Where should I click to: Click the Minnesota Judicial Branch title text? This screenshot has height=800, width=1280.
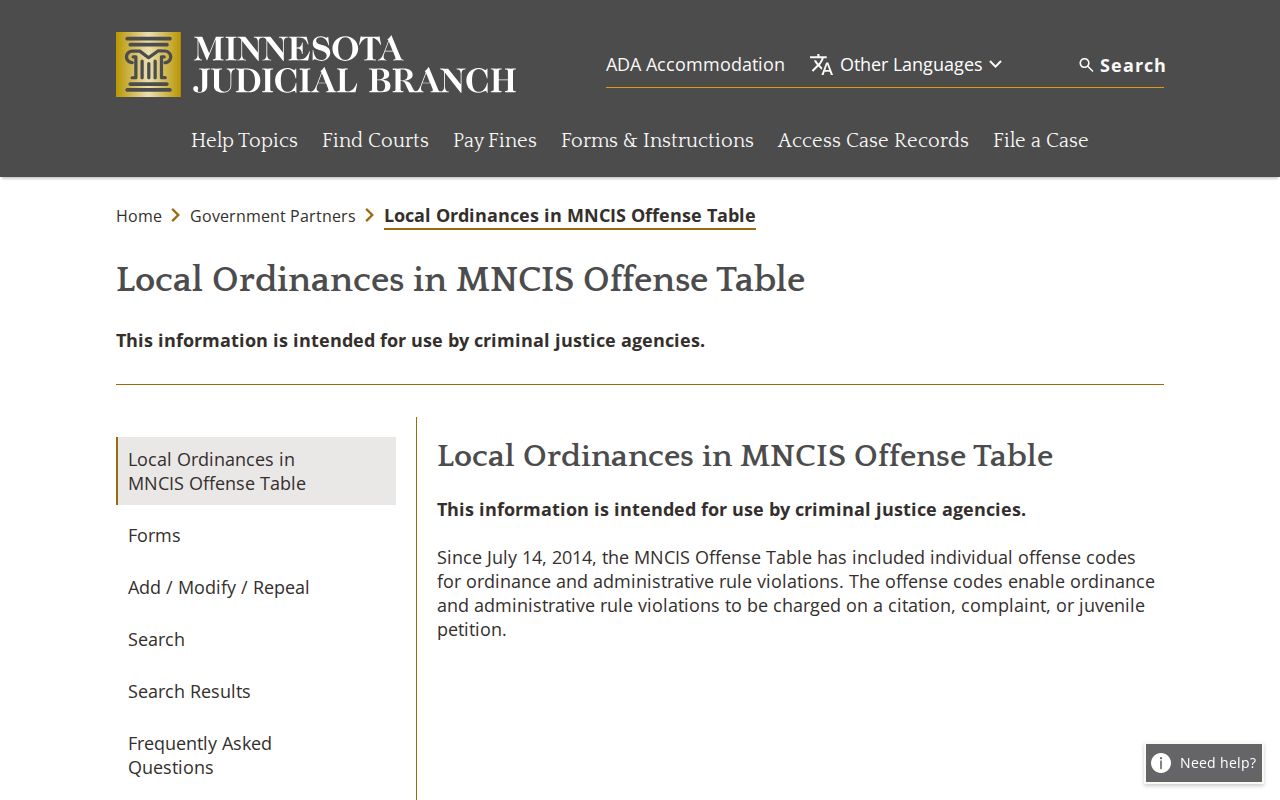(355, 64)
